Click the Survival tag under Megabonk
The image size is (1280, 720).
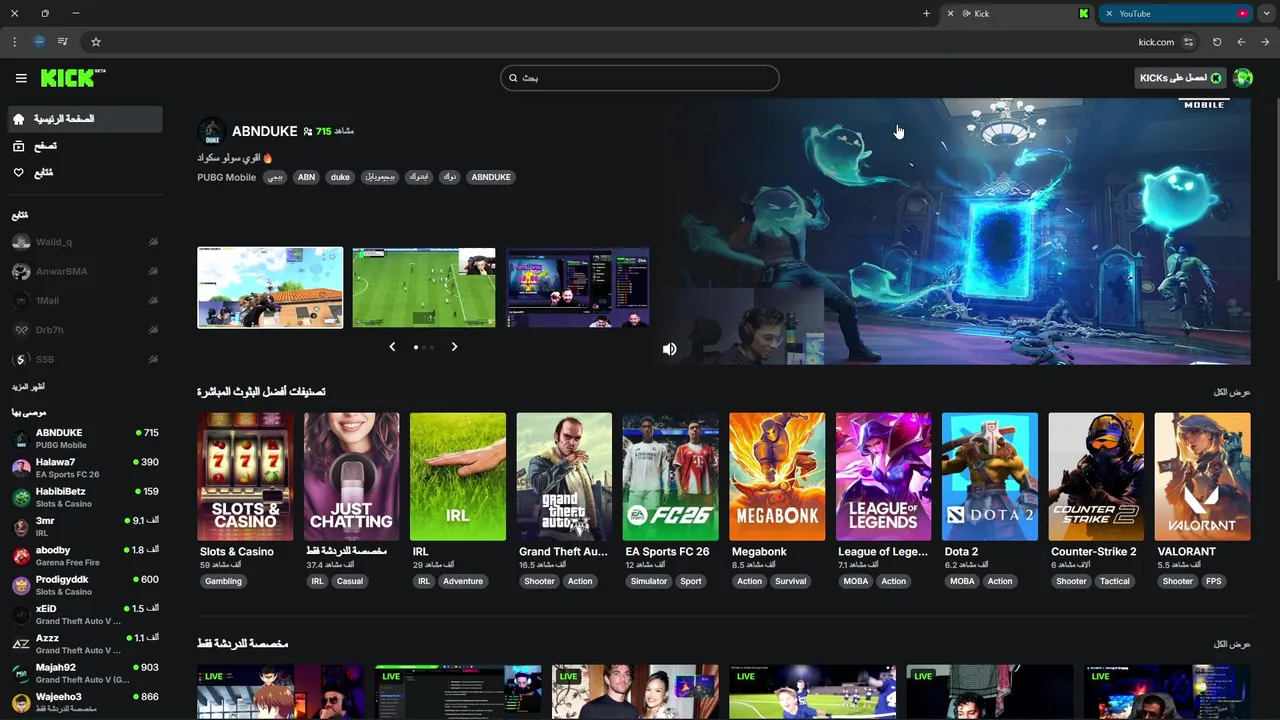point(790,581)
